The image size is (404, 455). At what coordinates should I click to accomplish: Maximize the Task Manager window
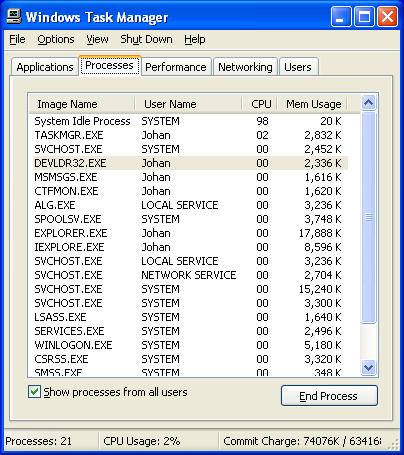click(x=364, y=17)
